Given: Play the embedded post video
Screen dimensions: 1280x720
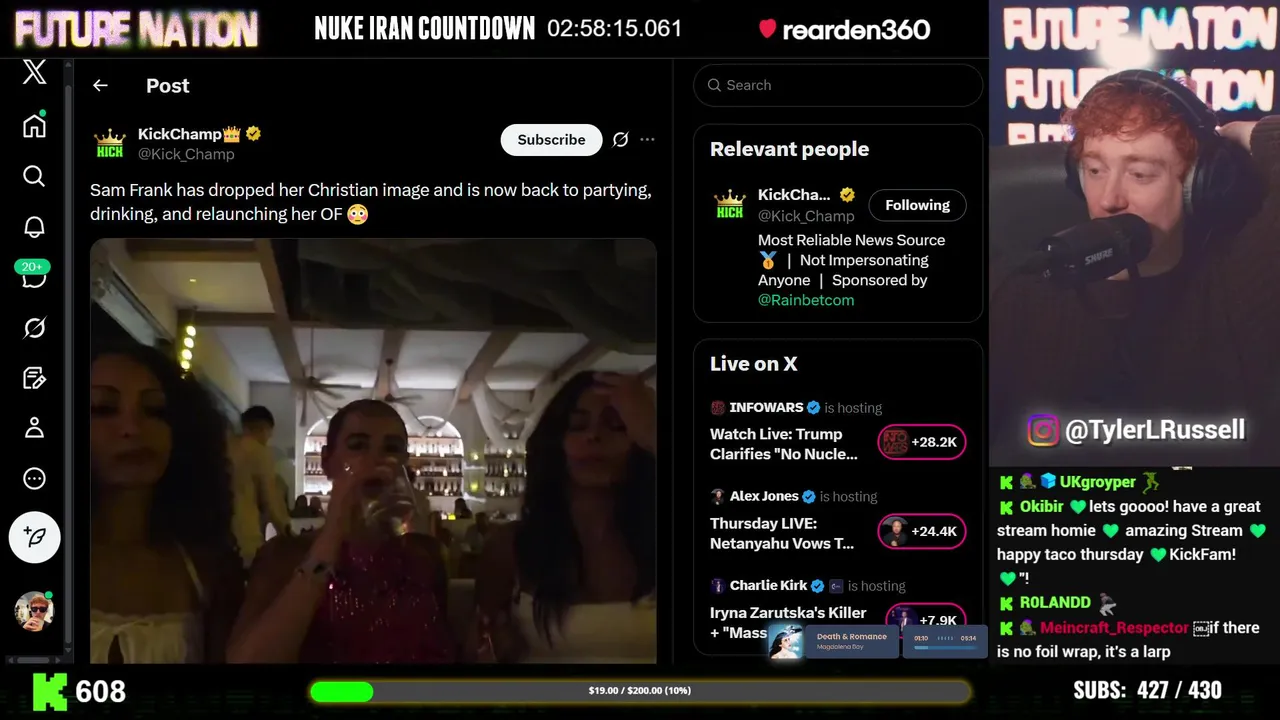Looking at the screenshot, I should 373,450.
